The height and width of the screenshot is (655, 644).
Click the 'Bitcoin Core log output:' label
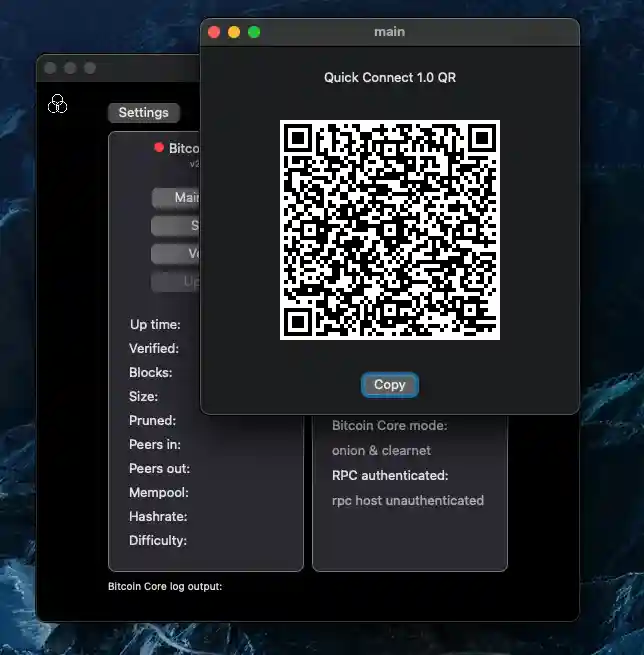[165, 586]
